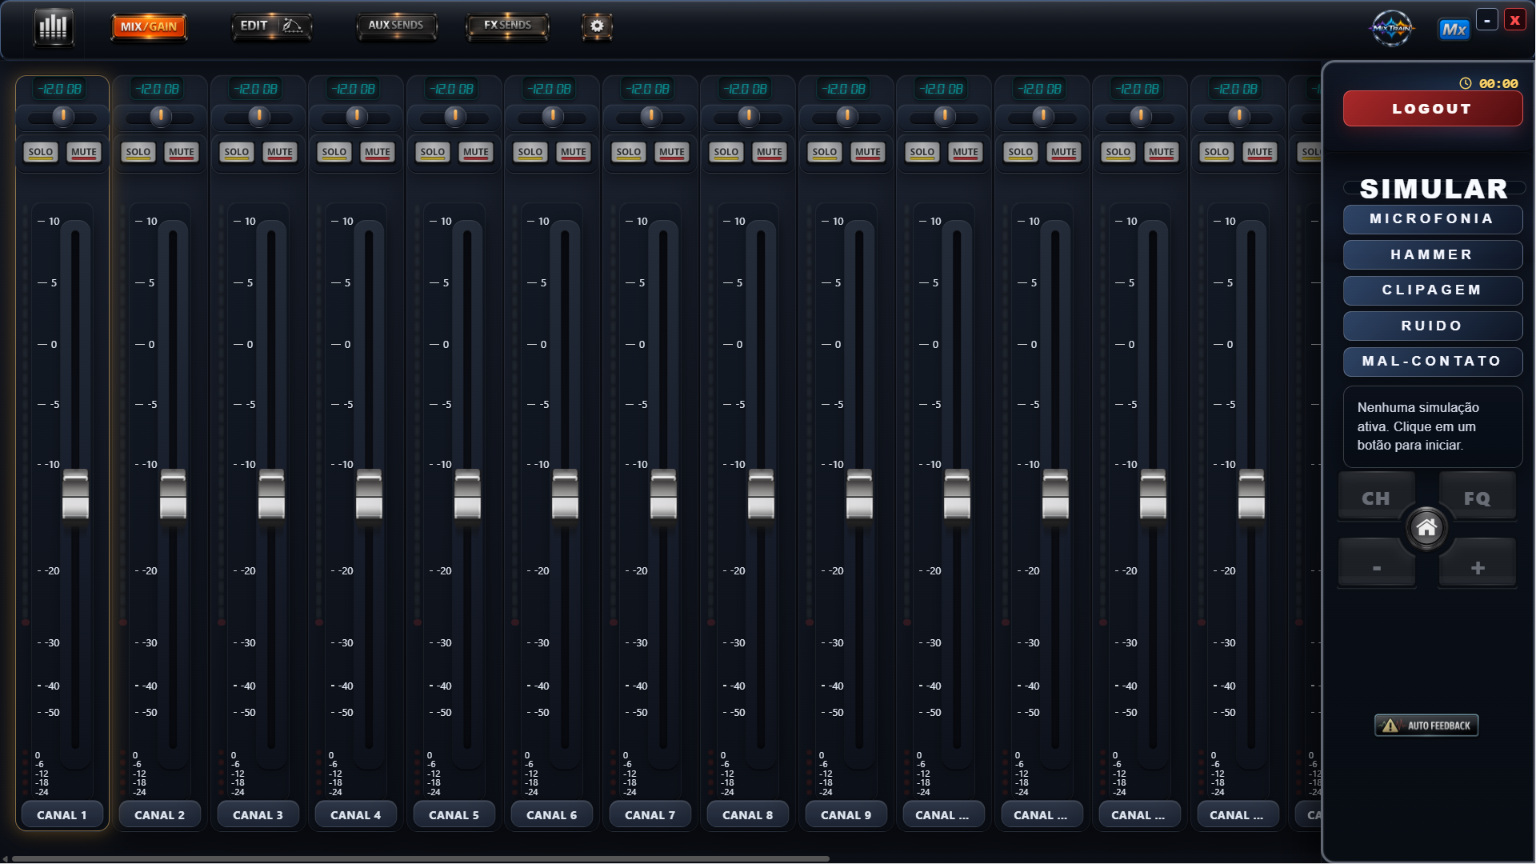
Task: Select the CANAL 9 label button
Action: tap(846, 815)
